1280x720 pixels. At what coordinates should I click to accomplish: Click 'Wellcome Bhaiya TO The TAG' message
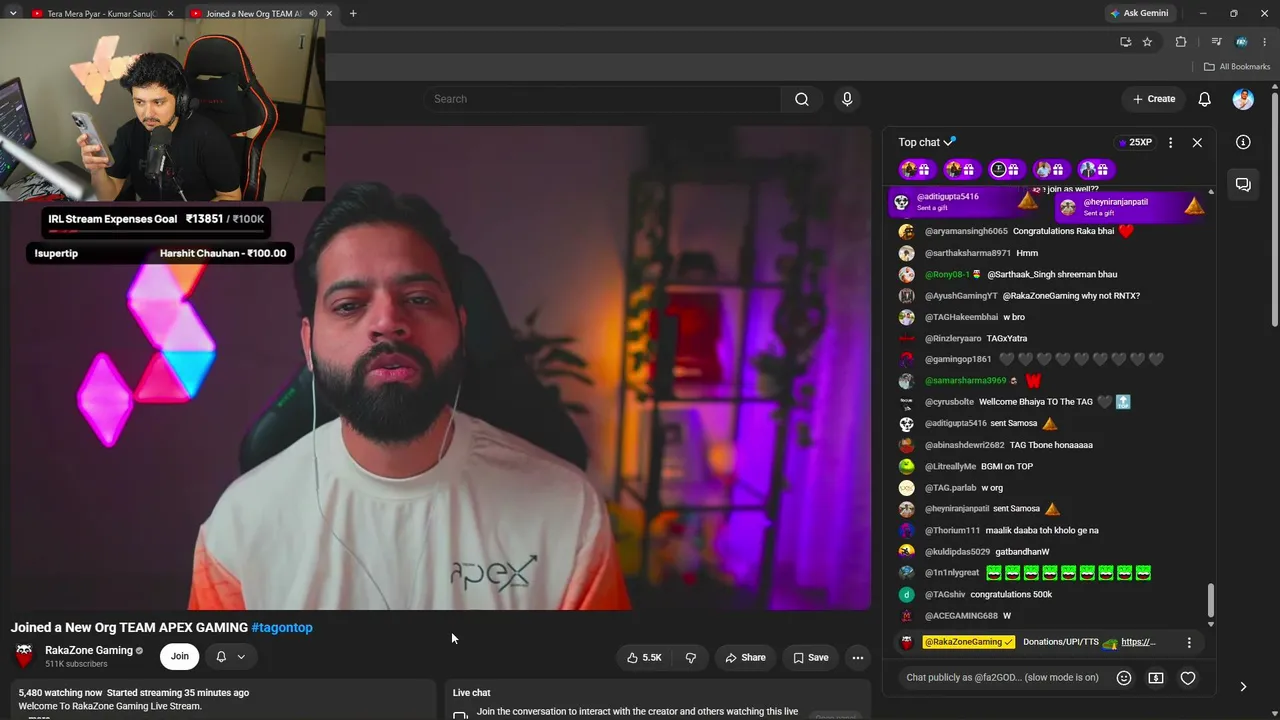coord(1036,402)
